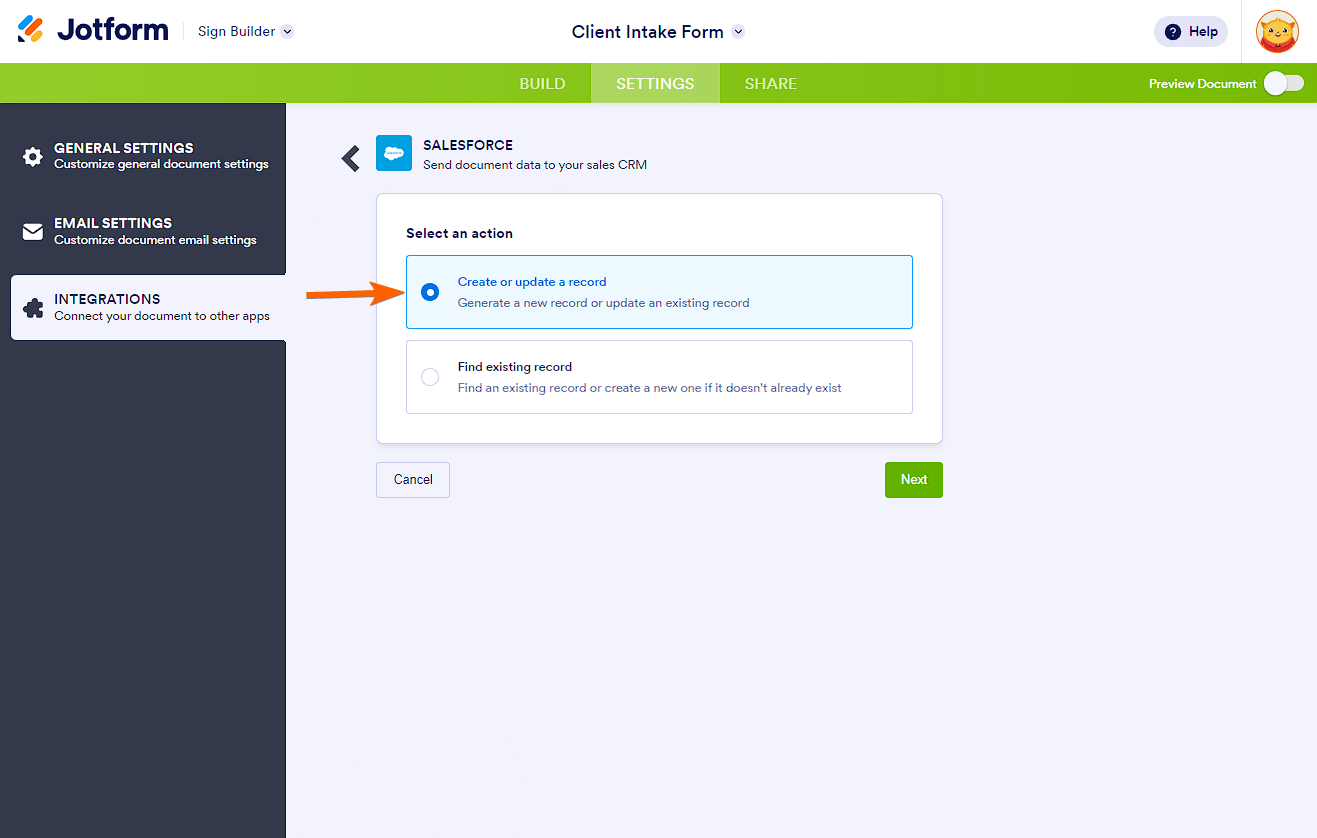
Task: Click the back arrow beside Salesforce
Action: pos(351,158)
